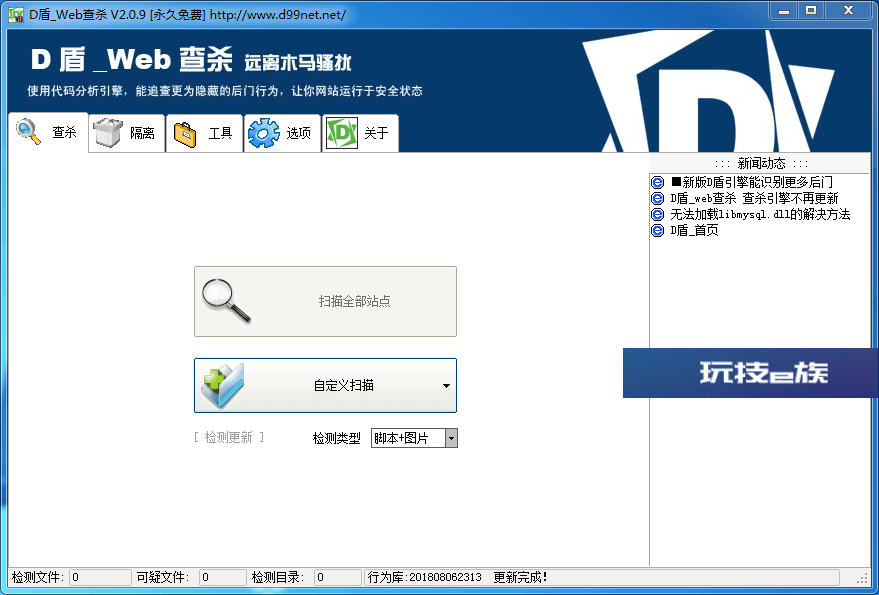879x595 pixels.
Task: Click IE icon beside libmysql.dll item
Action: pyautogui.click(x=658, y=214)
